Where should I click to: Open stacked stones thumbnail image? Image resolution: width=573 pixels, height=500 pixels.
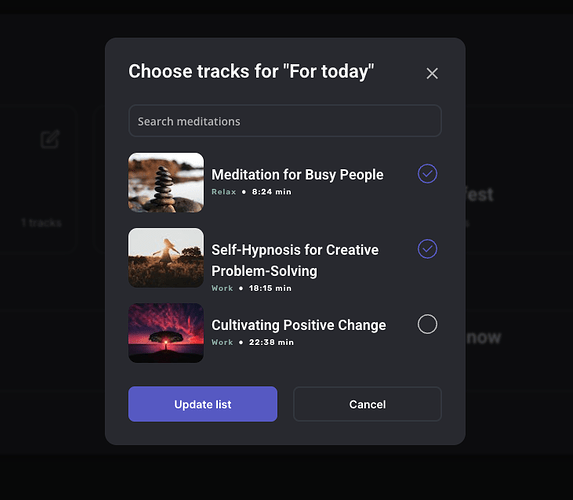pyautogui.click(x=166, y=182)
